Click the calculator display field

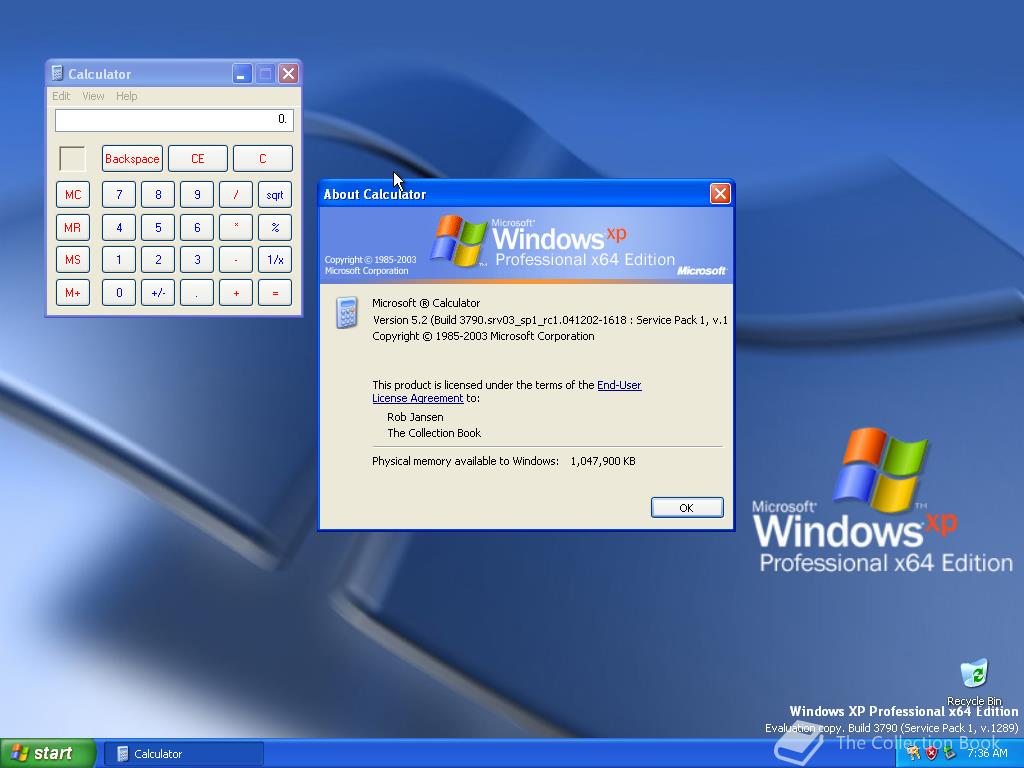174,120
